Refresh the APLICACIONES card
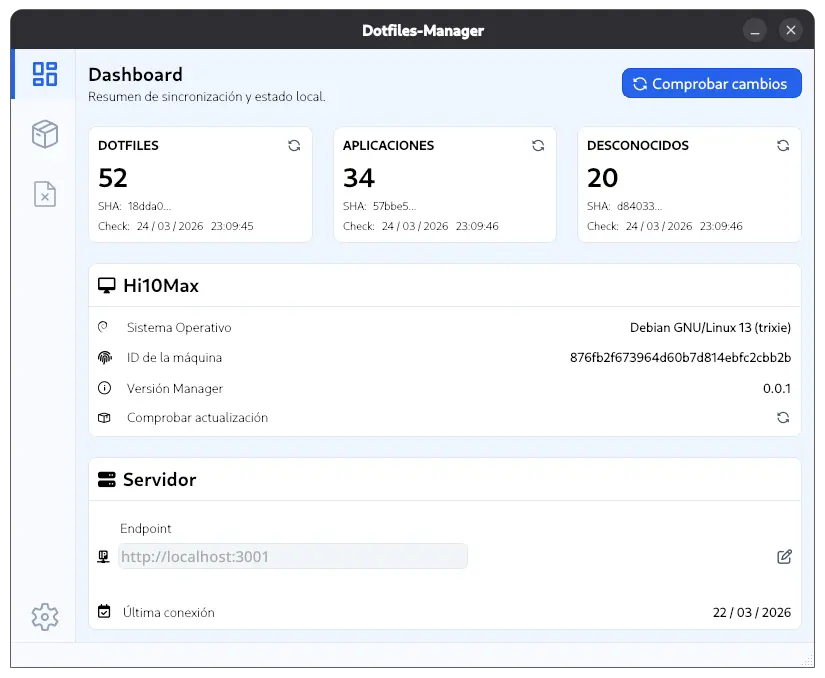The height and width of the screenshot is (678, 825). 538,145
